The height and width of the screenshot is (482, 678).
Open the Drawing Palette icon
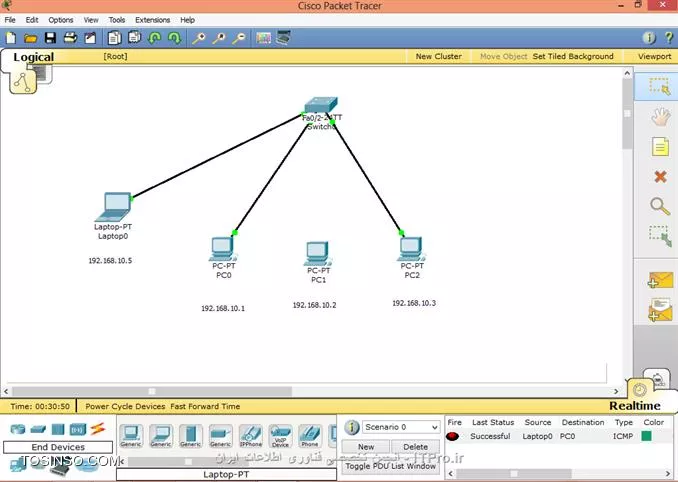[263, 38]
